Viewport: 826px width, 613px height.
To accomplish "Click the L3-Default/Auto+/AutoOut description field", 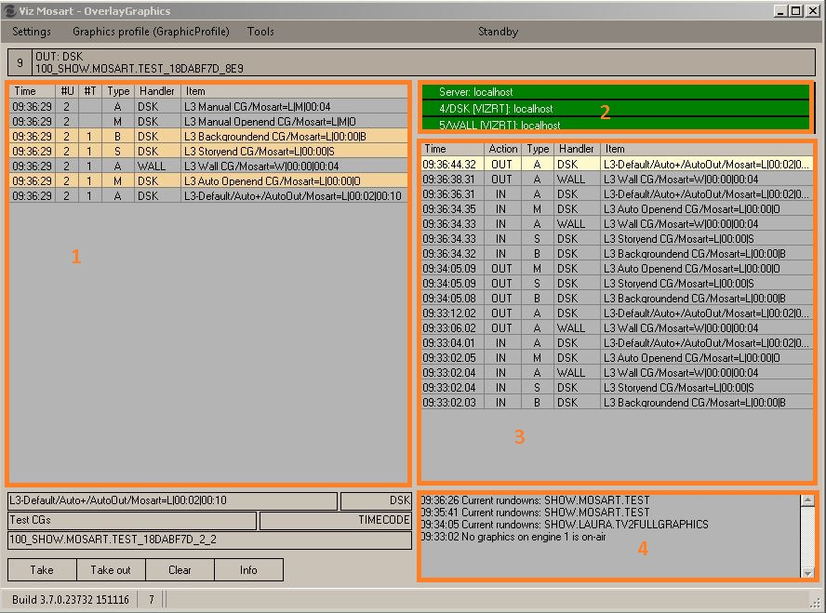I will pos(172,500).
